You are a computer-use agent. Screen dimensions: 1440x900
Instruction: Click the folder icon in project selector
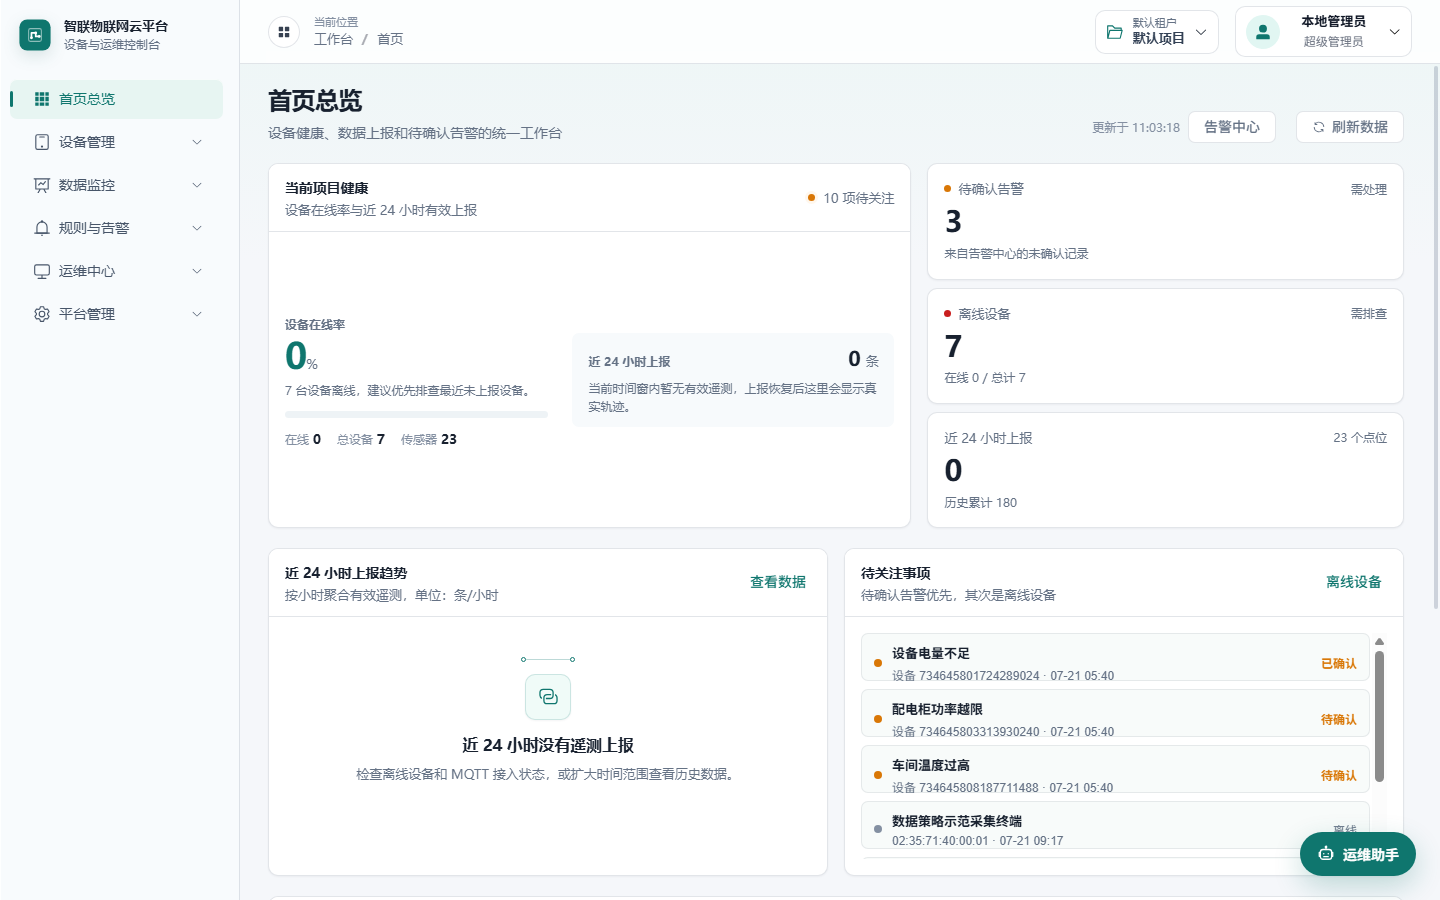click(x=1115, y=32)
